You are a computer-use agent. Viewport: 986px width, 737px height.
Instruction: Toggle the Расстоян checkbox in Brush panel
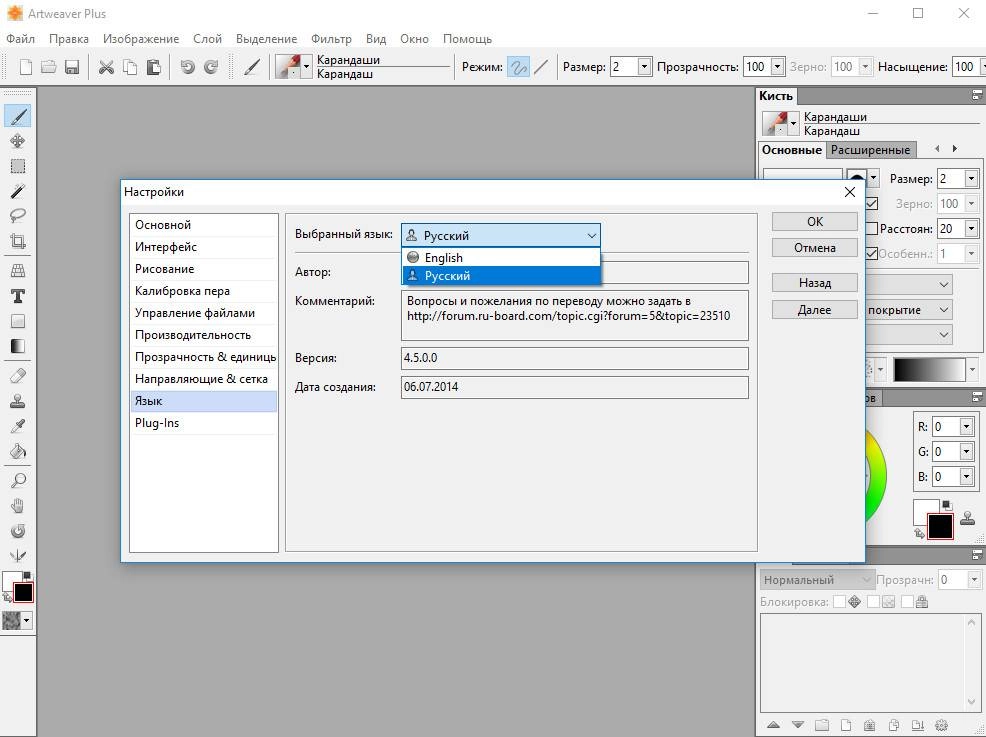[x=872, y=228]
